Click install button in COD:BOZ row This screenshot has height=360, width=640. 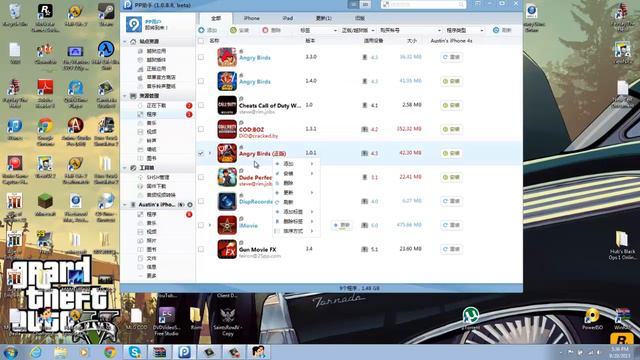pos(451,129)
